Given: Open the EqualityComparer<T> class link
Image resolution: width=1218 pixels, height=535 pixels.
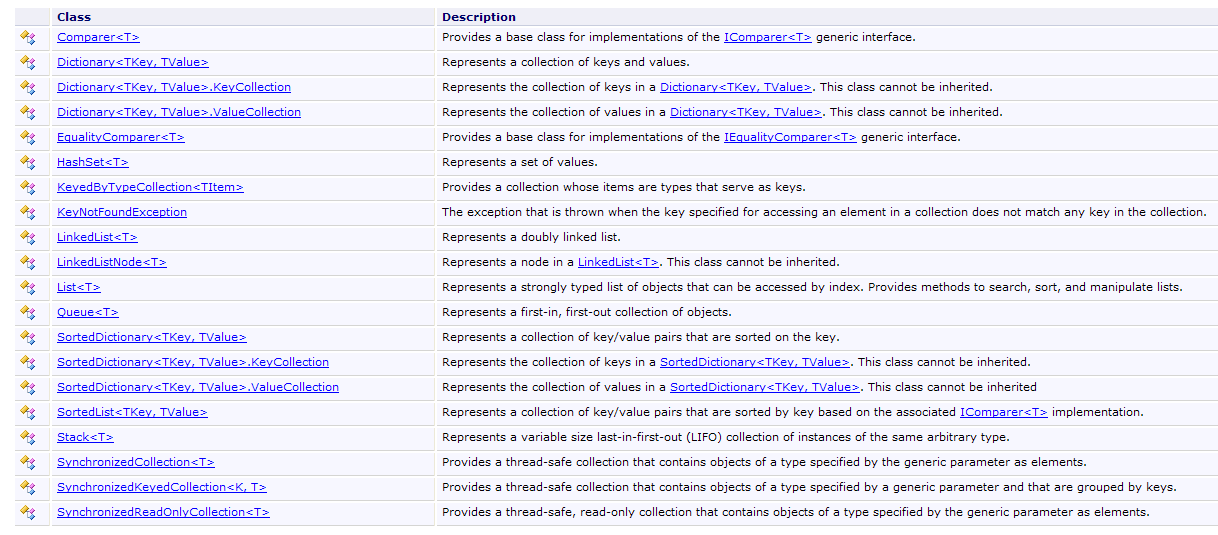Looking at the screenshot, I should [x=120, y=137].
